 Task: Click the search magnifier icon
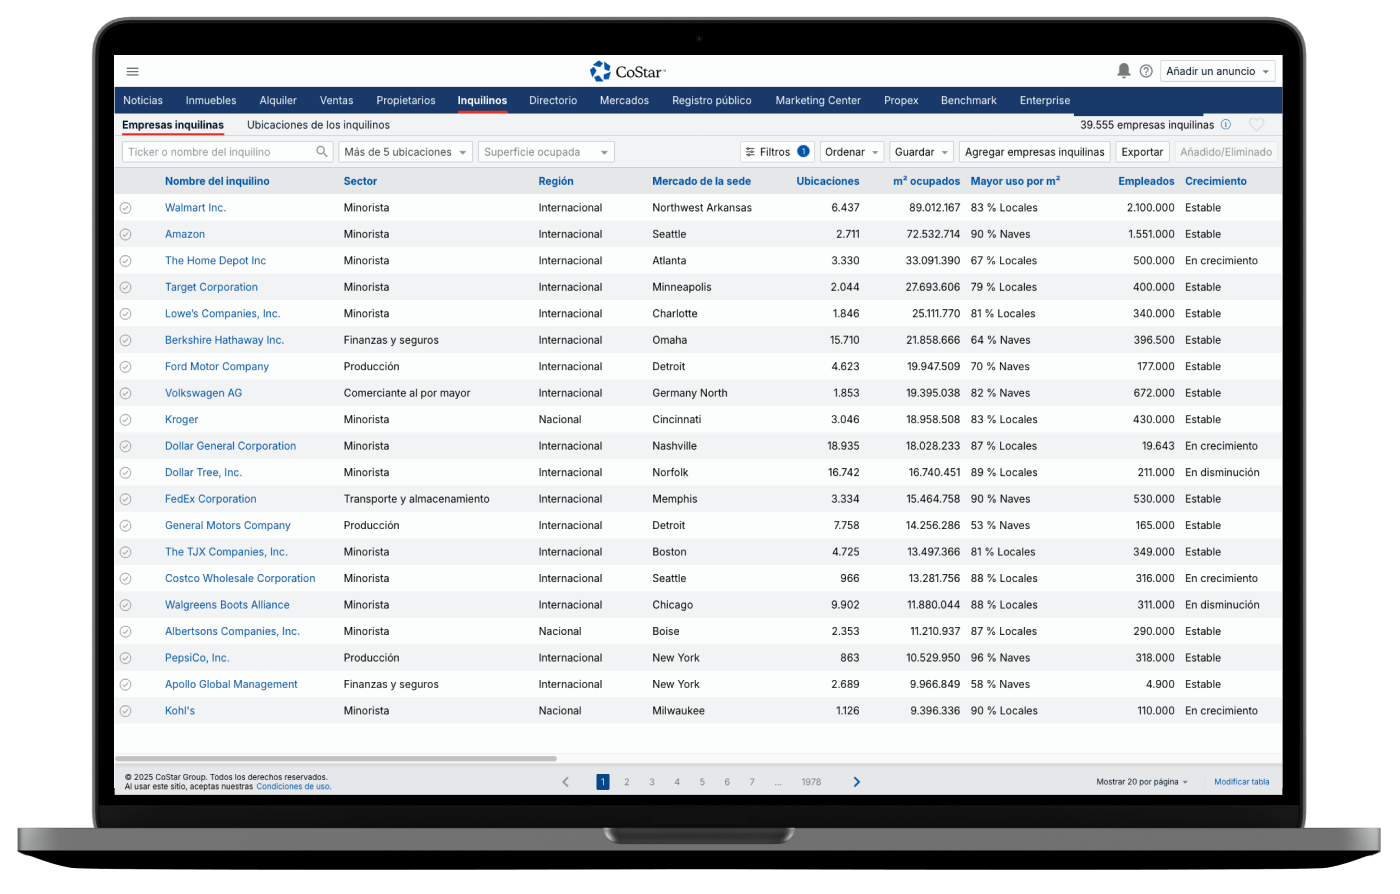(322, 152)
